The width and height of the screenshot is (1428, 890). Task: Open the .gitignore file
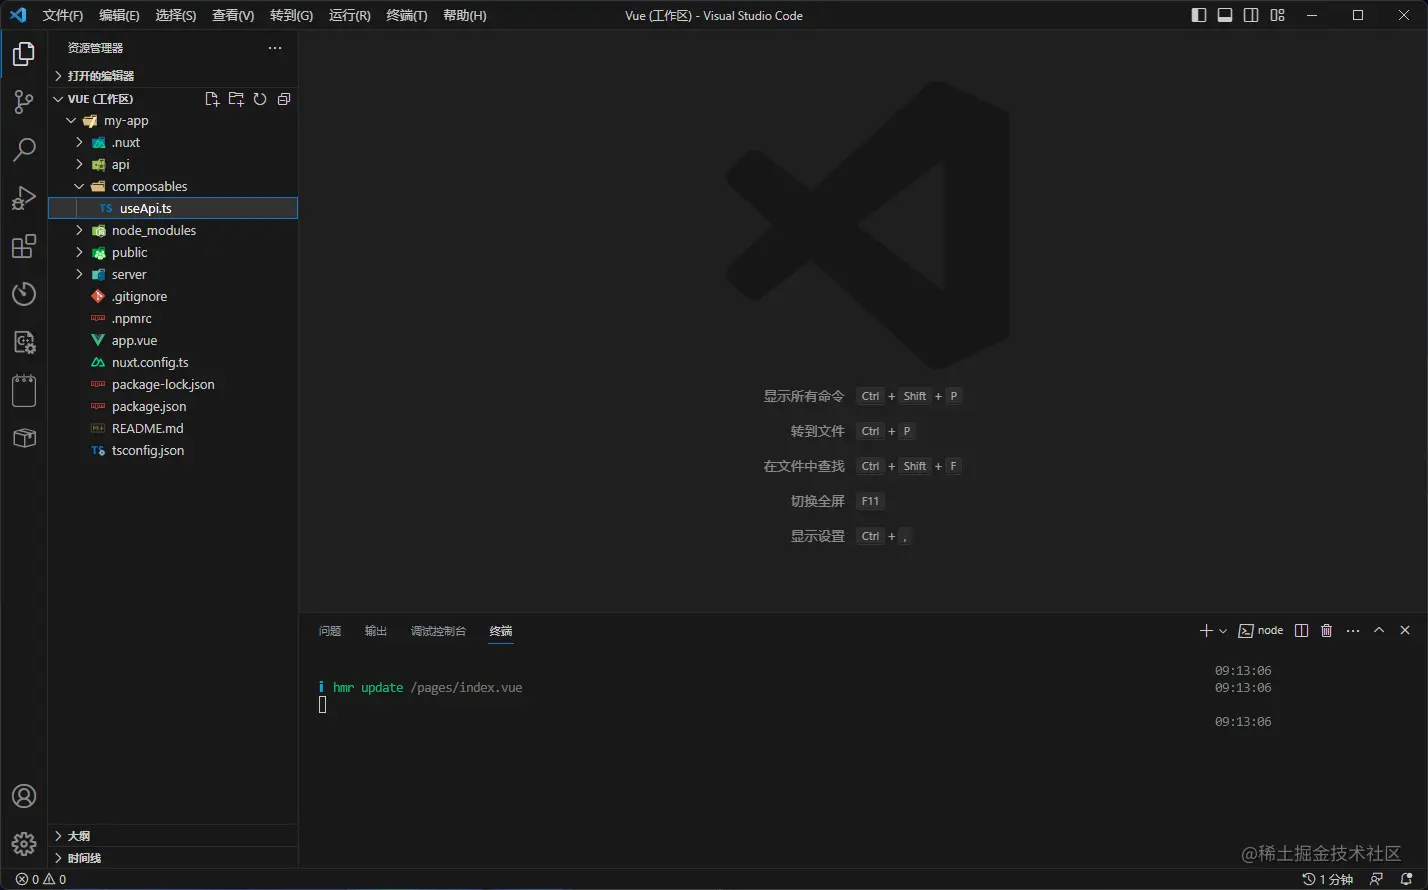tap(173, 297)
